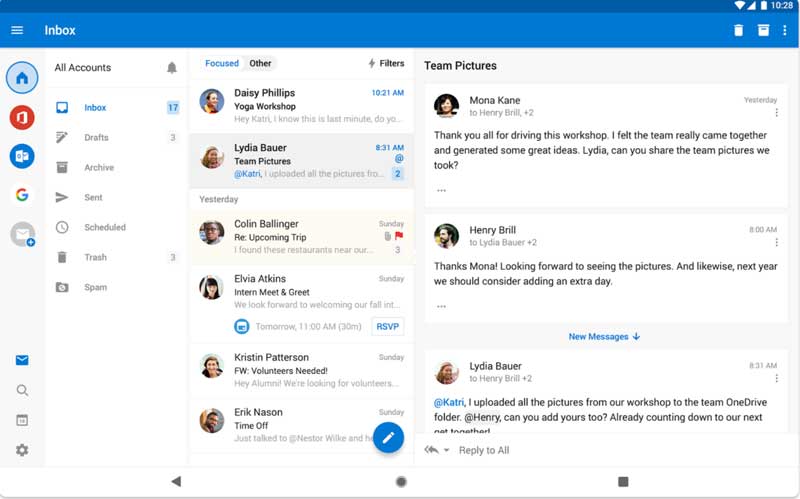This screenshot has height=499, width=800.
Task: Click Daisy Phillips' avatar in message list
Action: [x=211, y=101]
